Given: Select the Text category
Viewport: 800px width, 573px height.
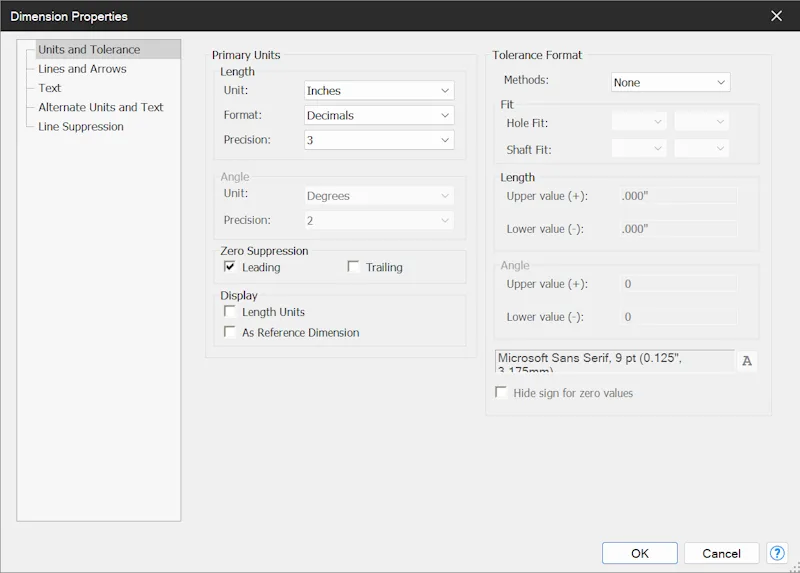Looking at the screenshot, I should pyautogui.click(x=49, y=88).
